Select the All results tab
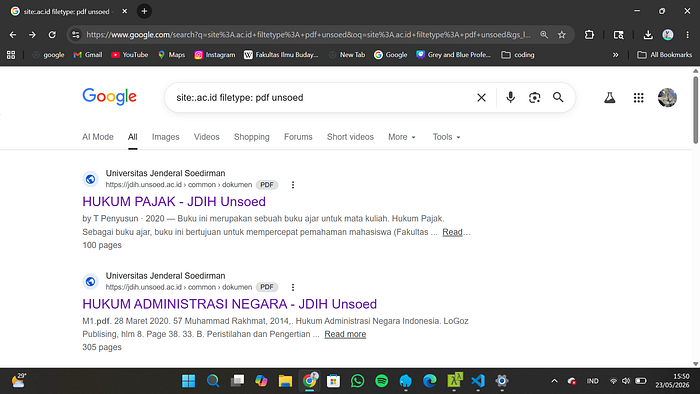 pos(133,137)
